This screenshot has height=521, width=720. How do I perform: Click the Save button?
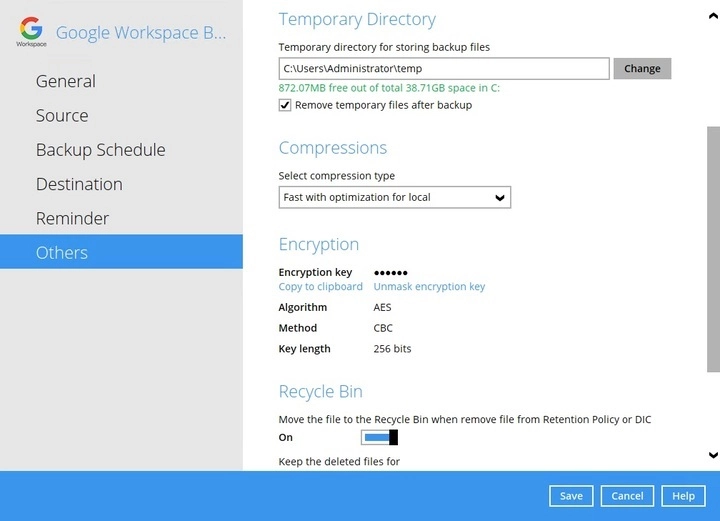571,496
